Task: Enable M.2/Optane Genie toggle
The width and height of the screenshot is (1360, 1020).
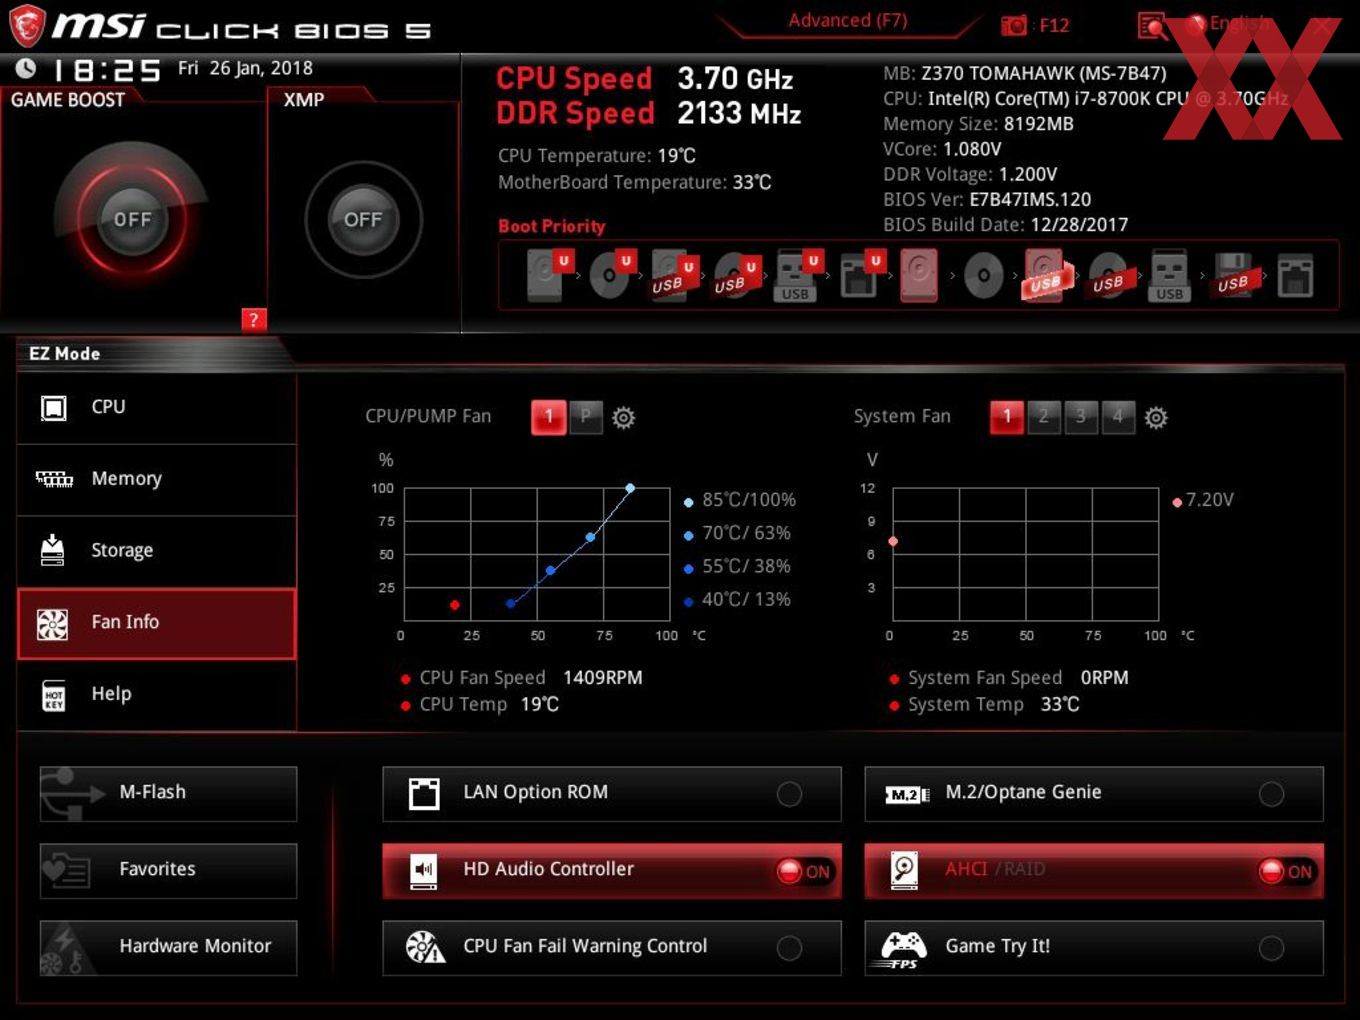Action: coord(1271,794)
